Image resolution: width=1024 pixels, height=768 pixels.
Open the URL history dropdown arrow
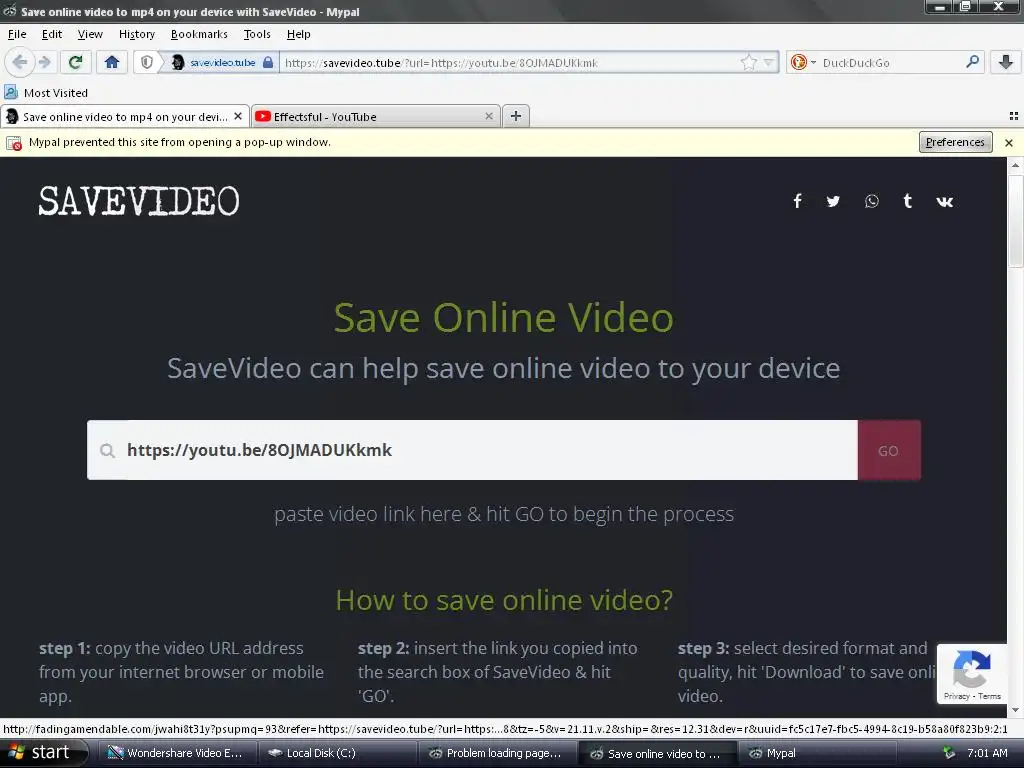[769, 62]
